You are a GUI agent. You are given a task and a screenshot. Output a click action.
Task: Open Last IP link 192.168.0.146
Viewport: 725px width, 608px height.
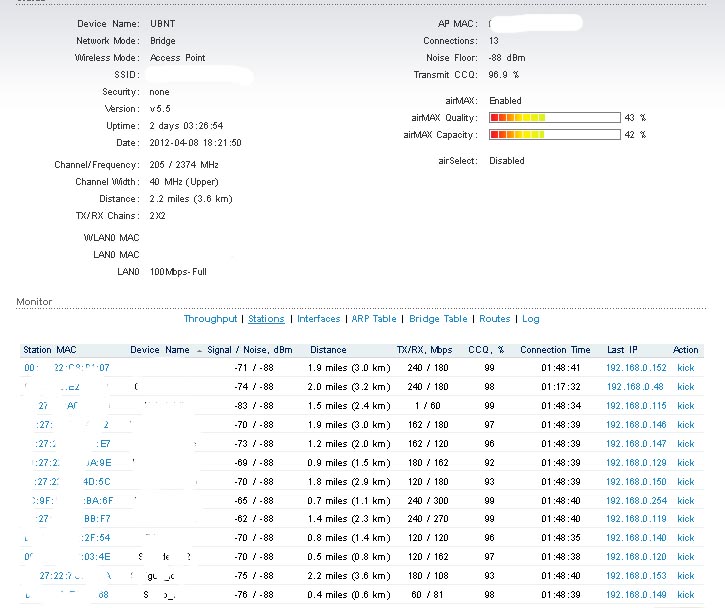[636, 425]
